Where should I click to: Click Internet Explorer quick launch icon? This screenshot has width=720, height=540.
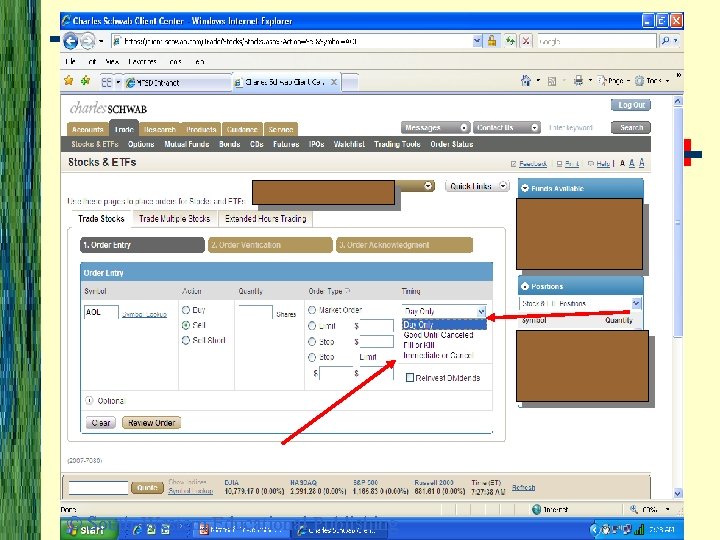(x=137, y=529)
